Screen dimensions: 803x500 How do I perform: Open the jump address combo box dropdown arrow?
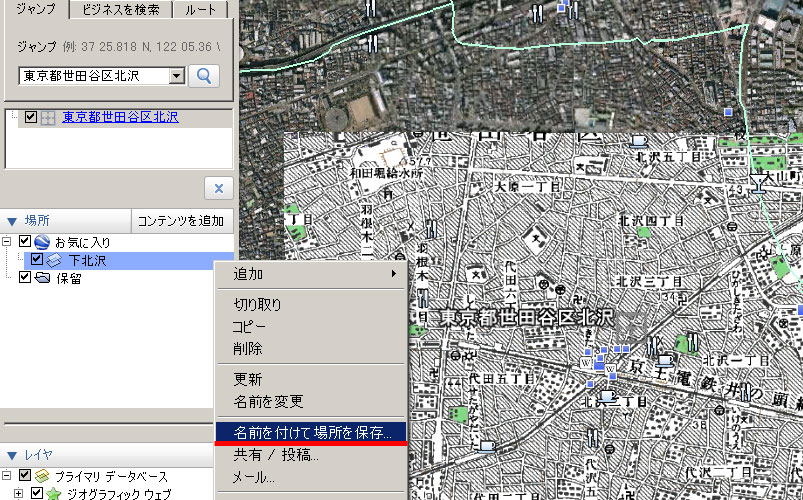(177, 76)
